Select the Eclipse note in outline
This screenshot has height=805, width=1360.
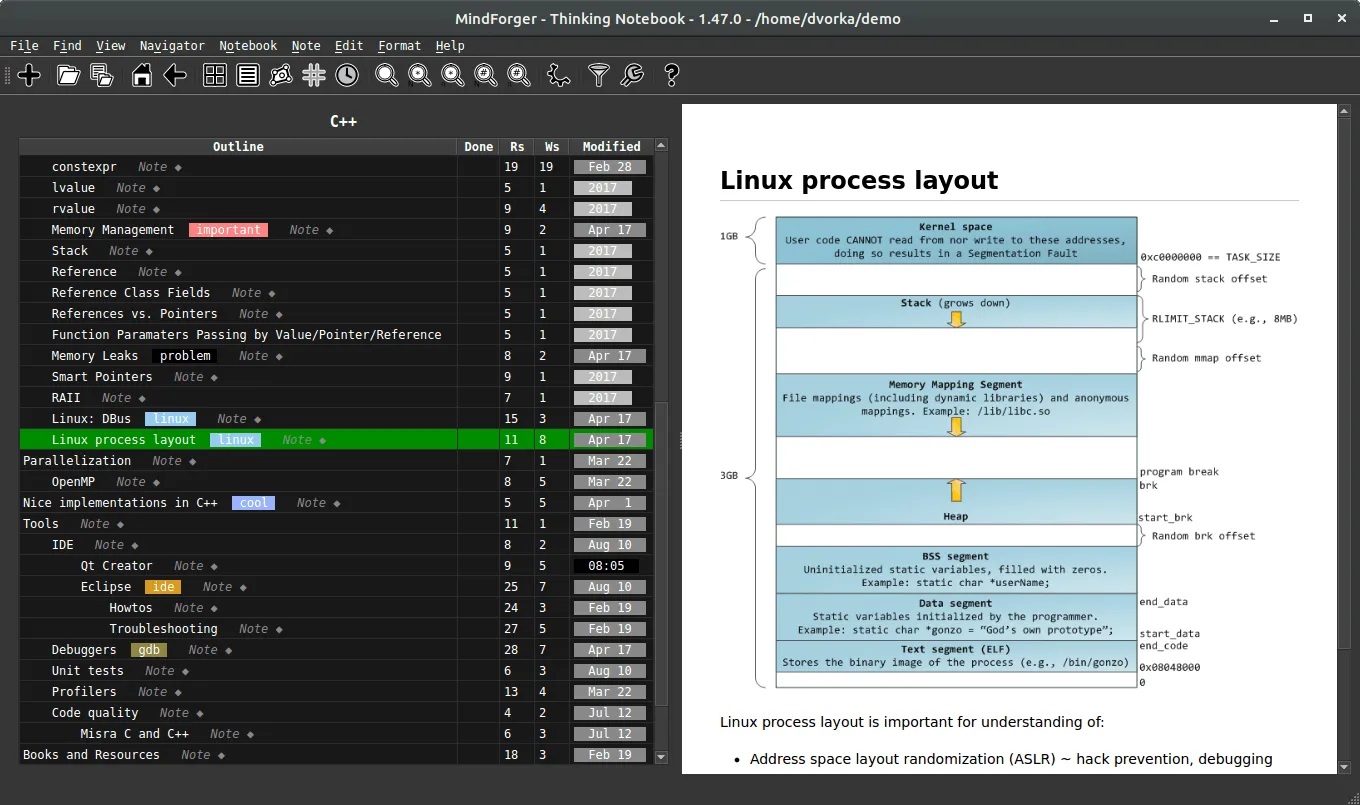[106, 587]
